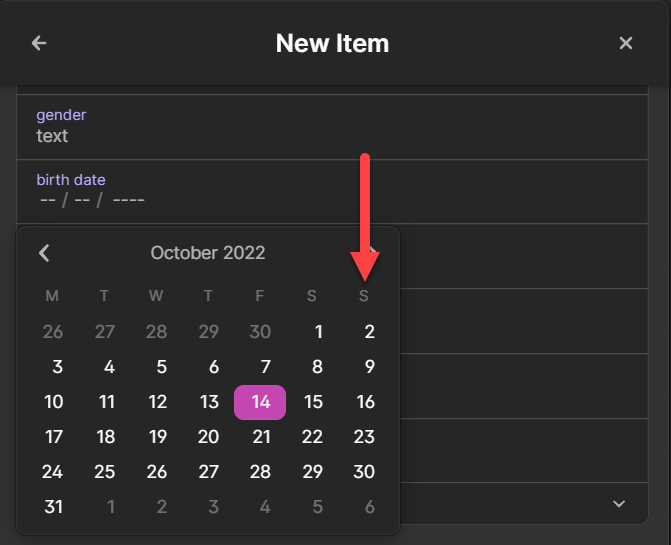Screen dimensions: 671x545
Task: Select October 28 on the calendar
Action: pyautogui.click(x=260, y=472)
